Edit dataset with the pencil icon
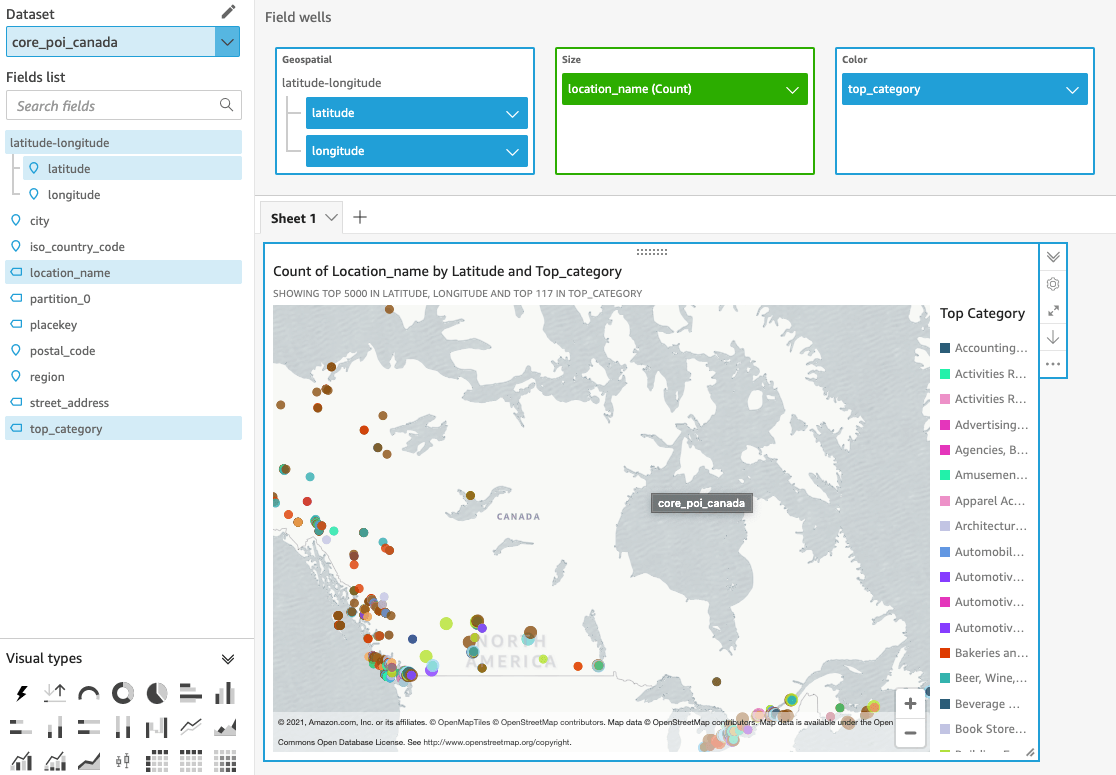This screenshot has width=1116, height=775. coord(228,11)
